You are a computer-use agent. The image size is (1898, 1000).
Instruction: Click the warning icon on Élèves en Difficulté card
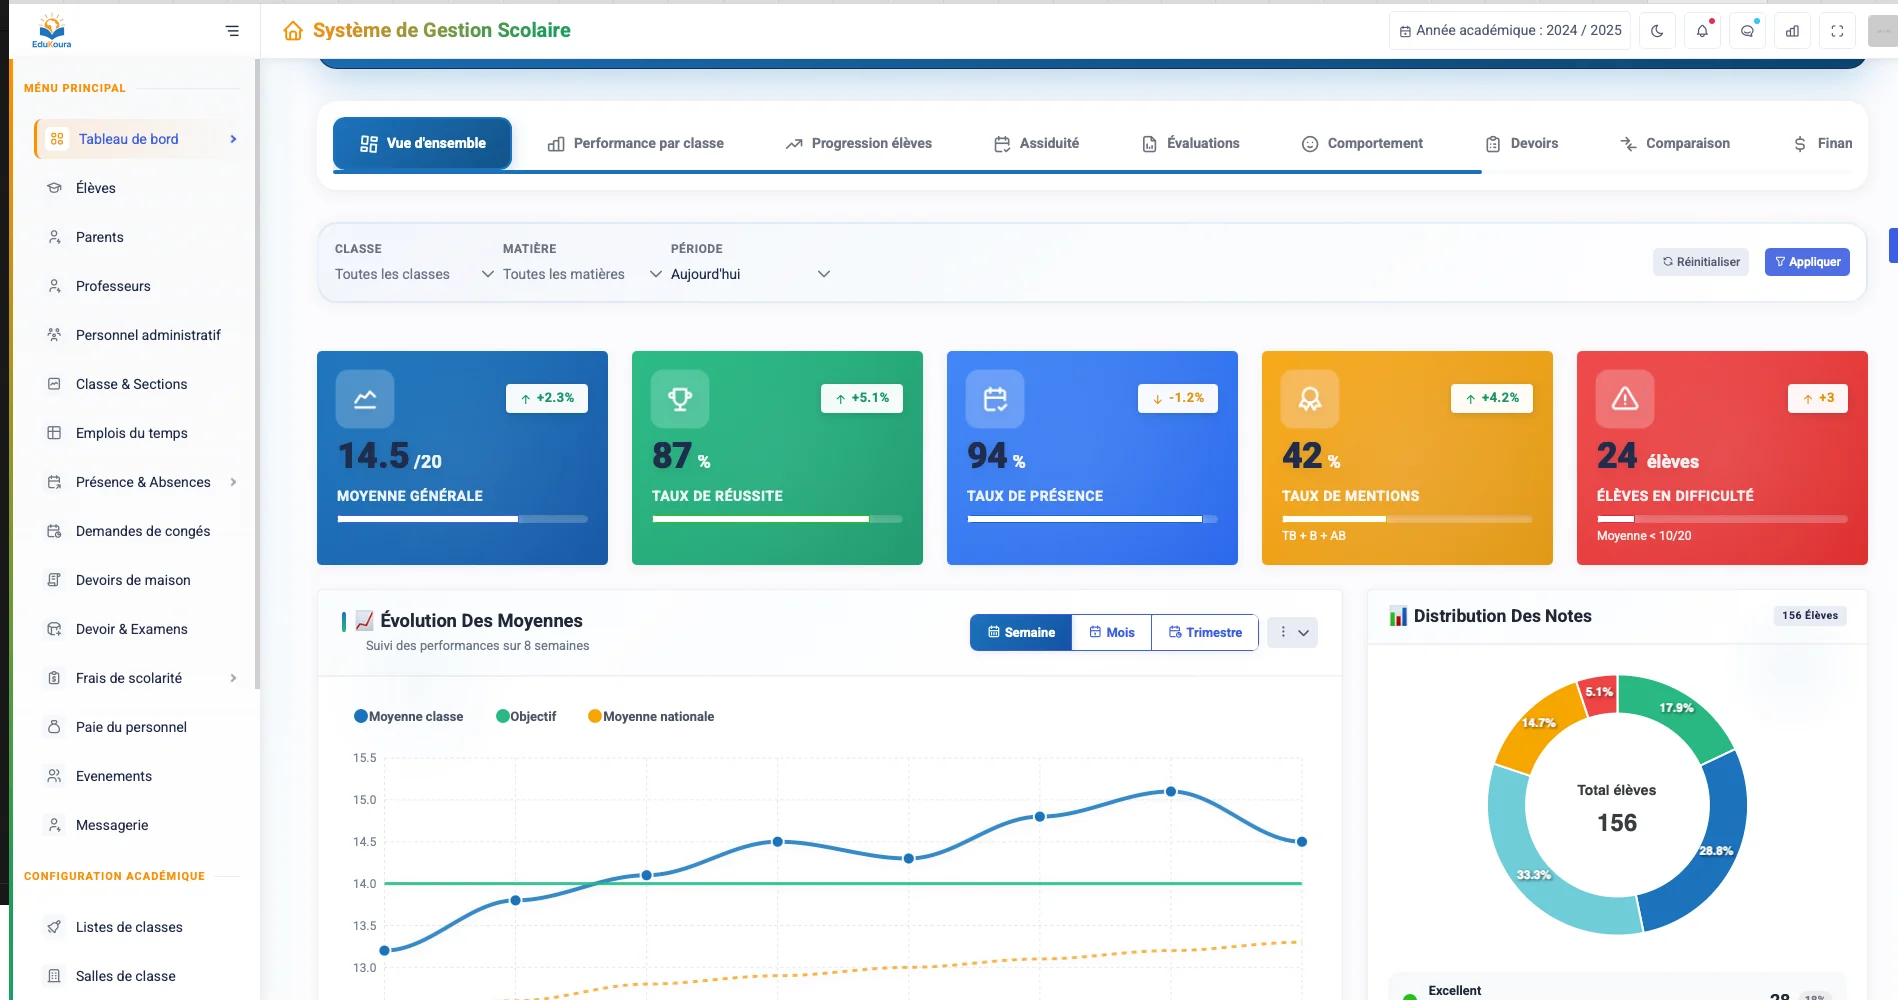pos(1625,399)
